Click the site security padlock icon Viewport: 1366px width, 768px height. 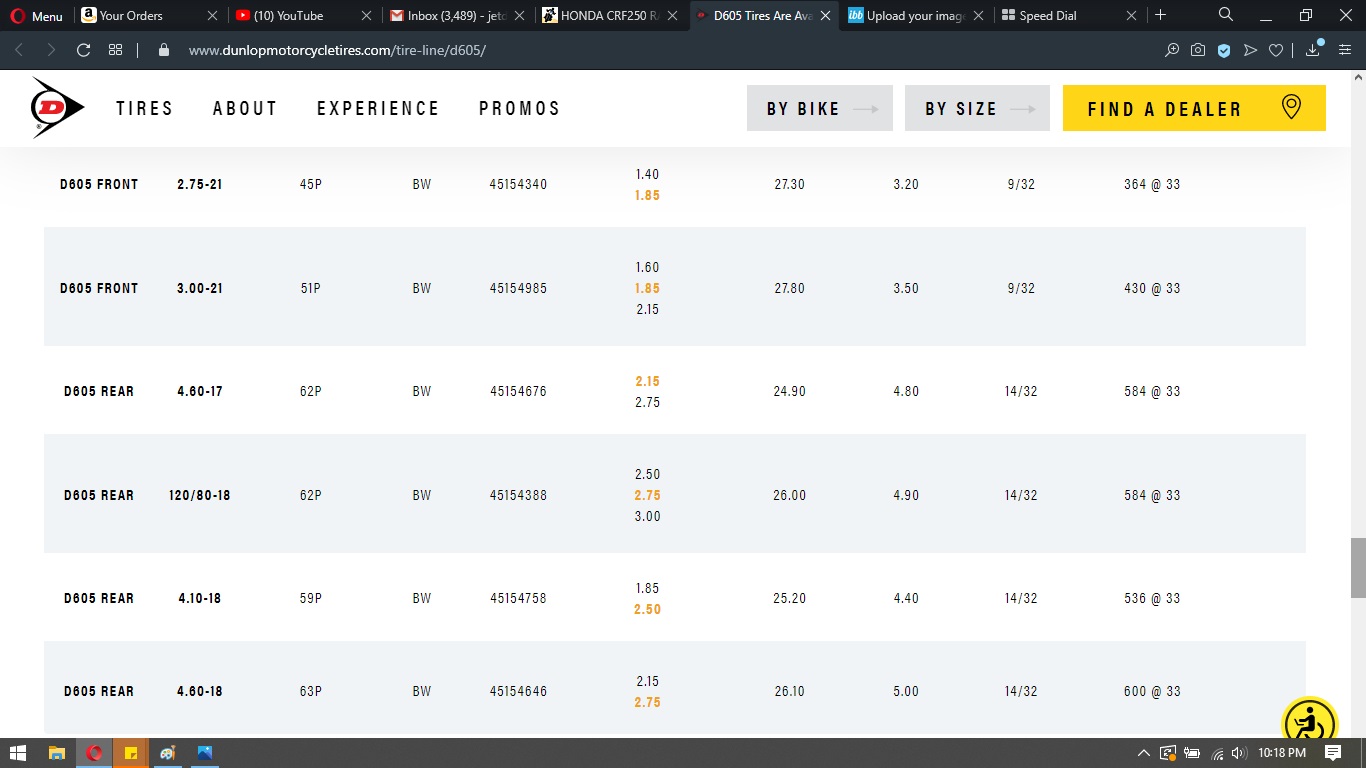tap(163, 50)
